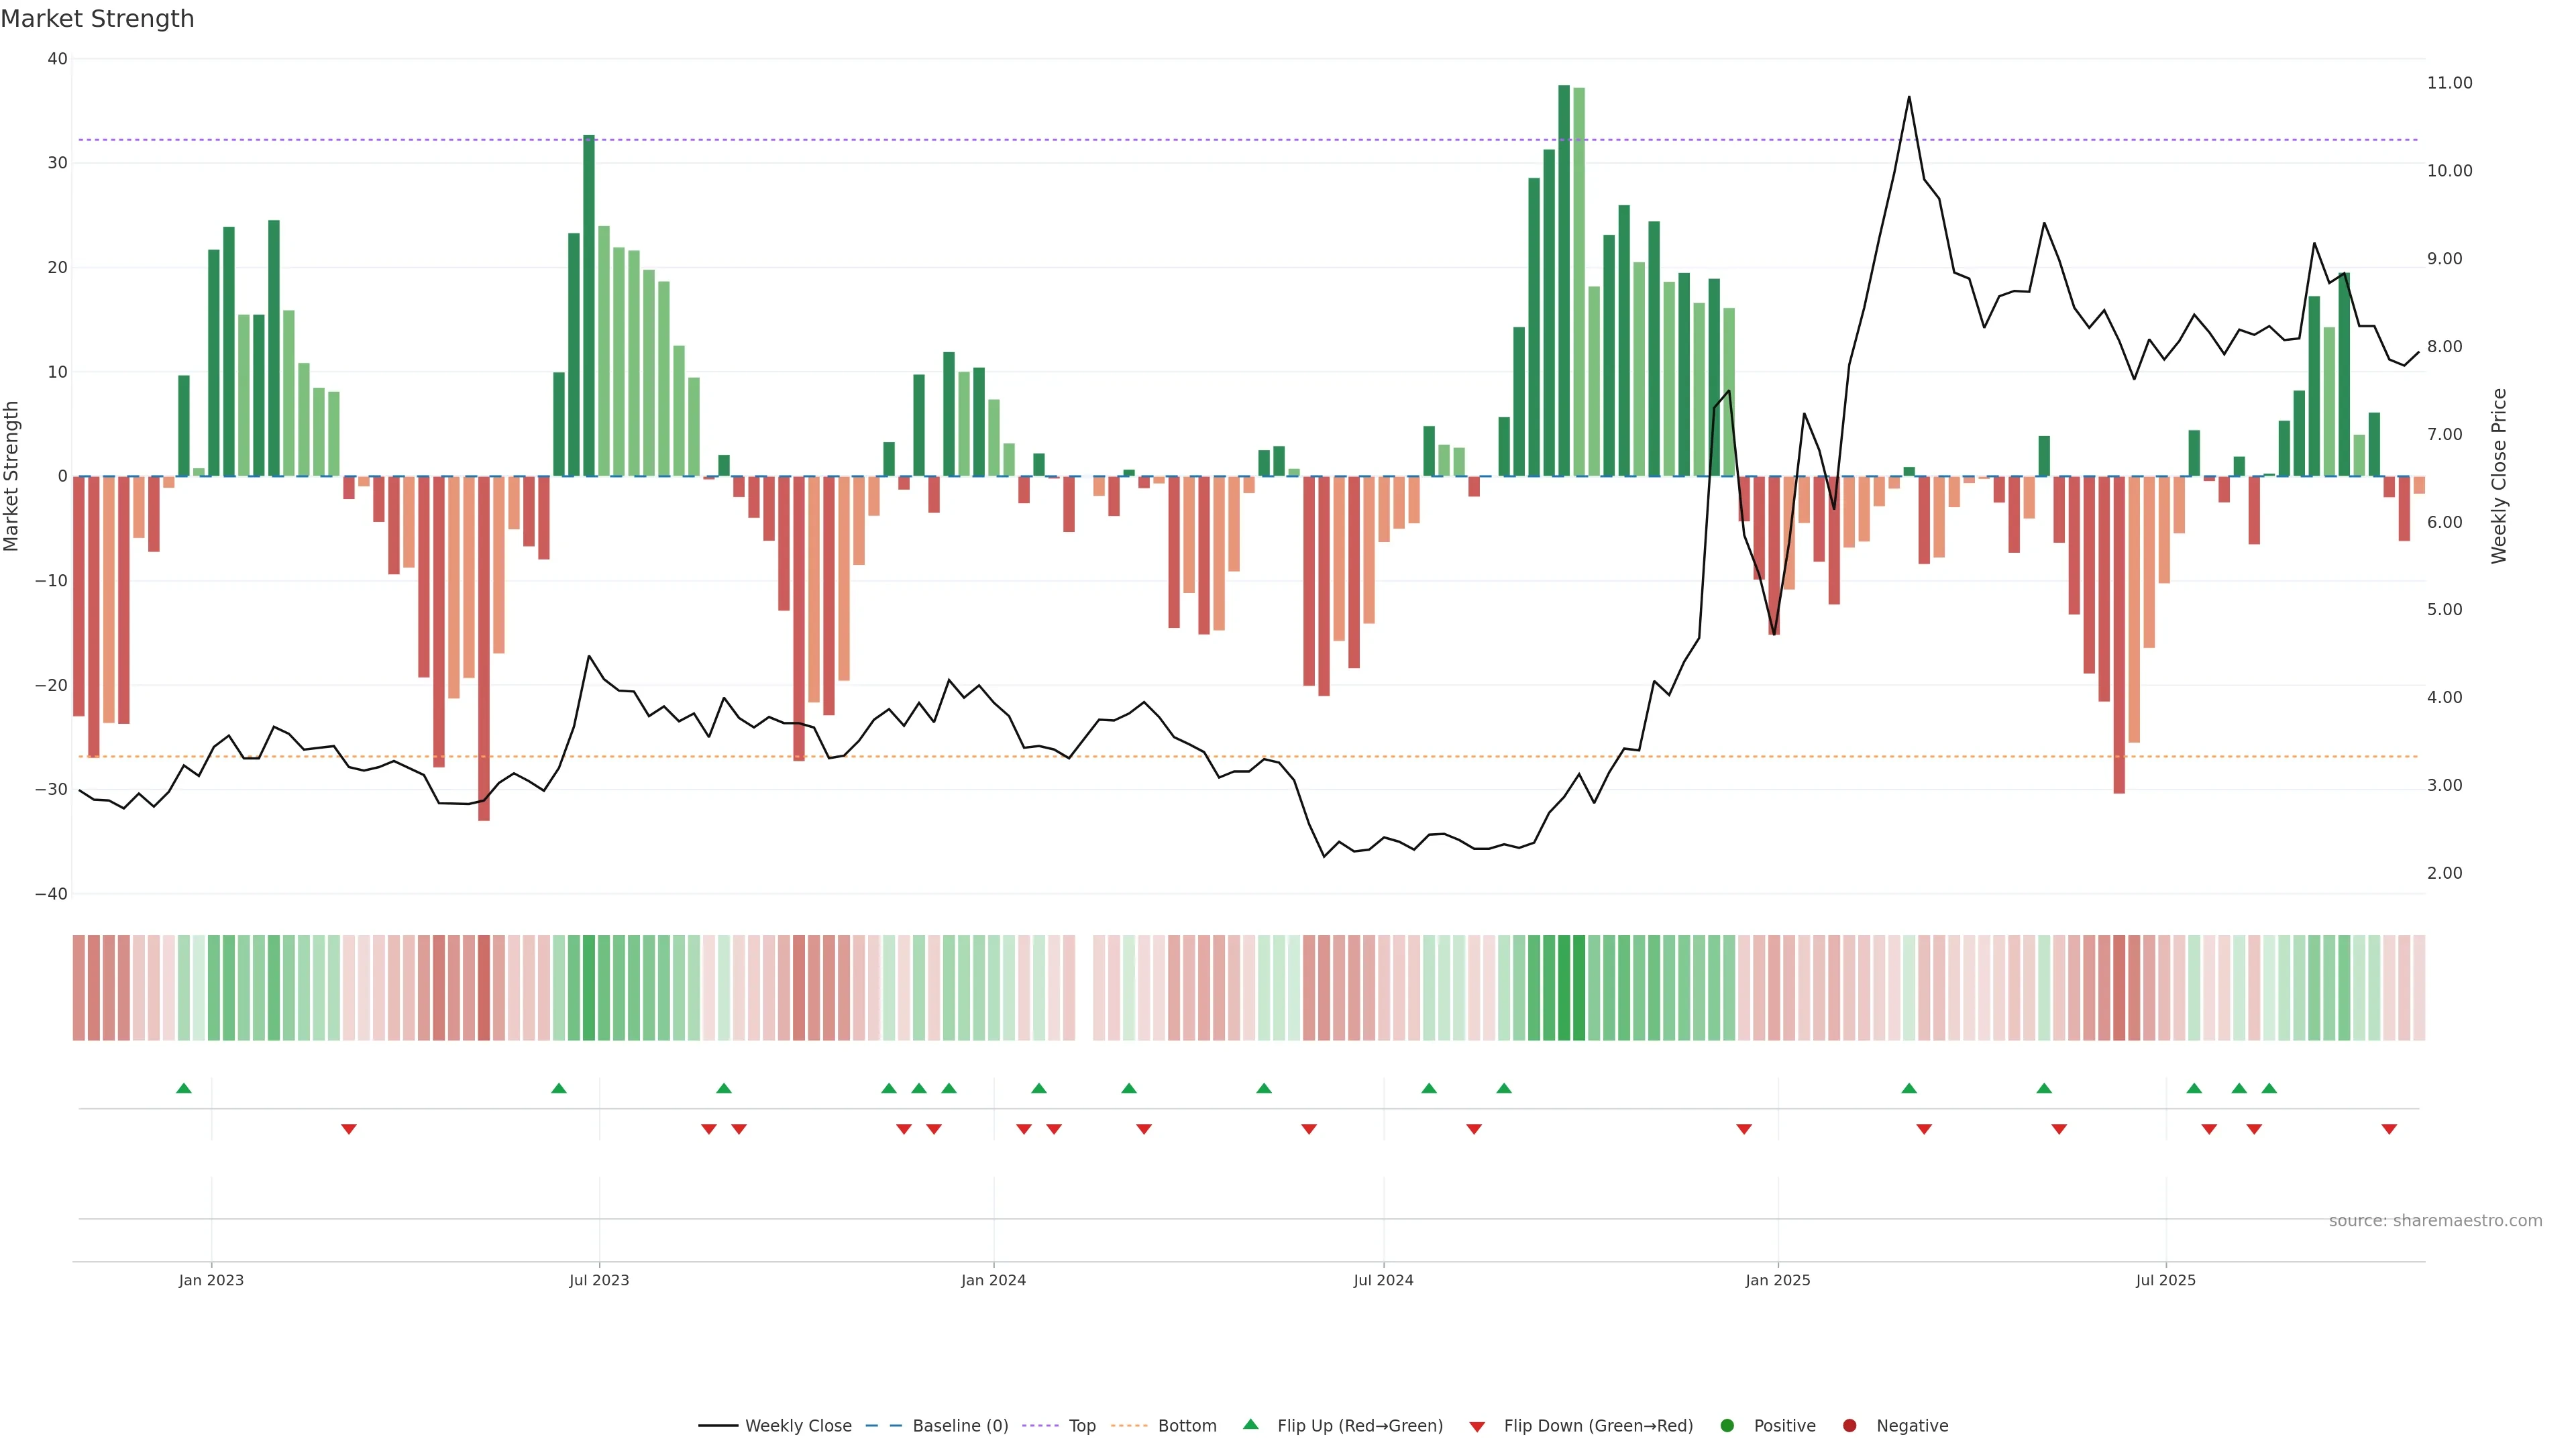Viewport: 2576px width, 1449px height.
Task: Click the Weekly Close Price right axis title
Action: click(x=2499, y=476)
